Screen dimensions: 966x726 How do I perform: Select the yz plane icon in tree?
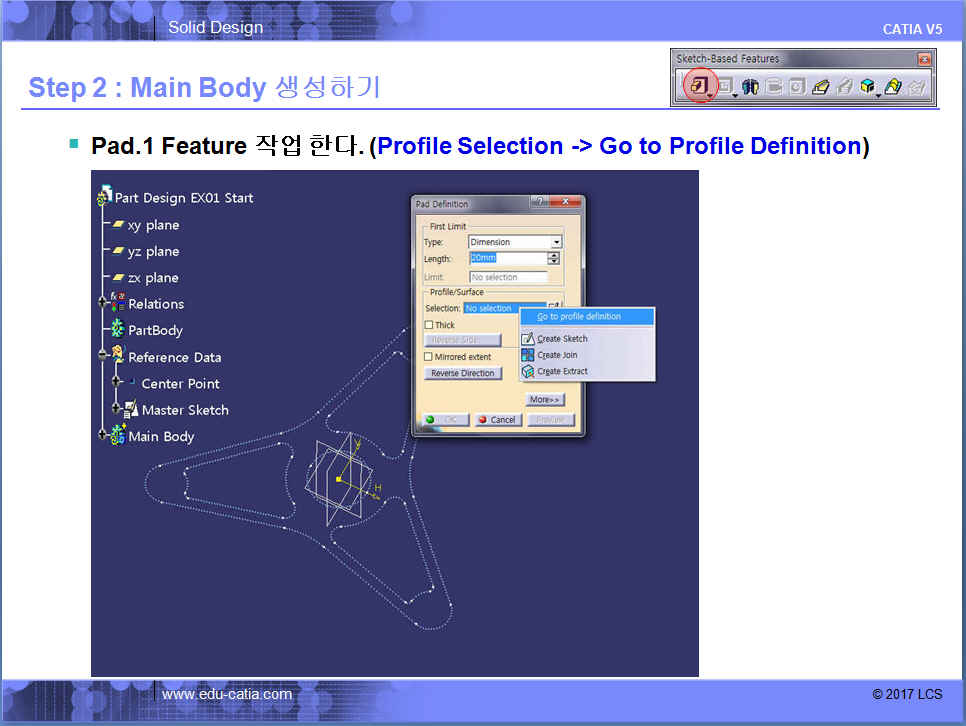coord(118,251)
